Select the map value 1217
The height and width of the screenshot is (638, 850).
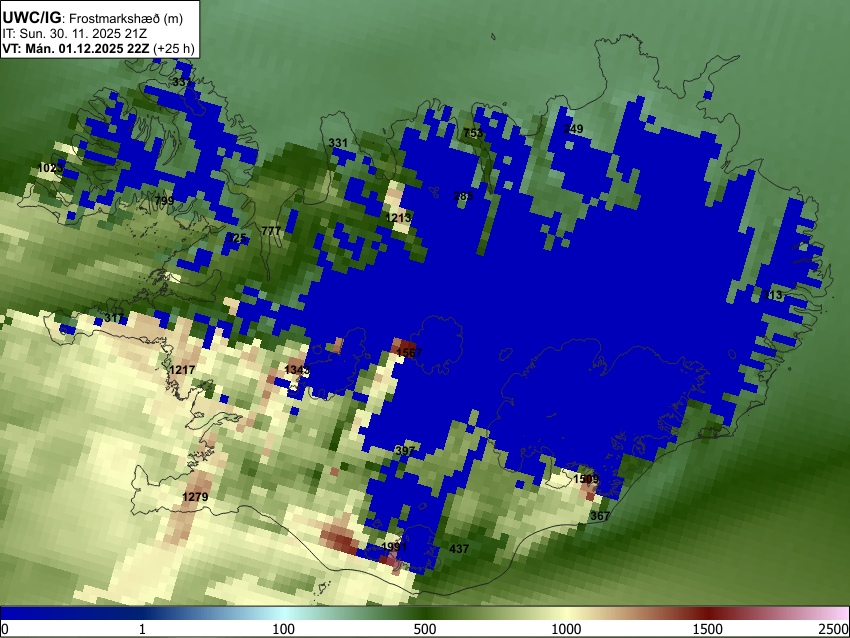click(182, 370)
